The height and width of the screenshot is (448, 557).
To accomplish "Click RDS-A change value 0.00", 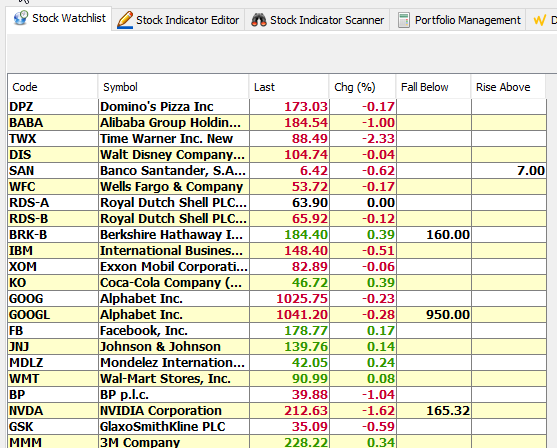I will pyautogui.click(x=363, y=203).
